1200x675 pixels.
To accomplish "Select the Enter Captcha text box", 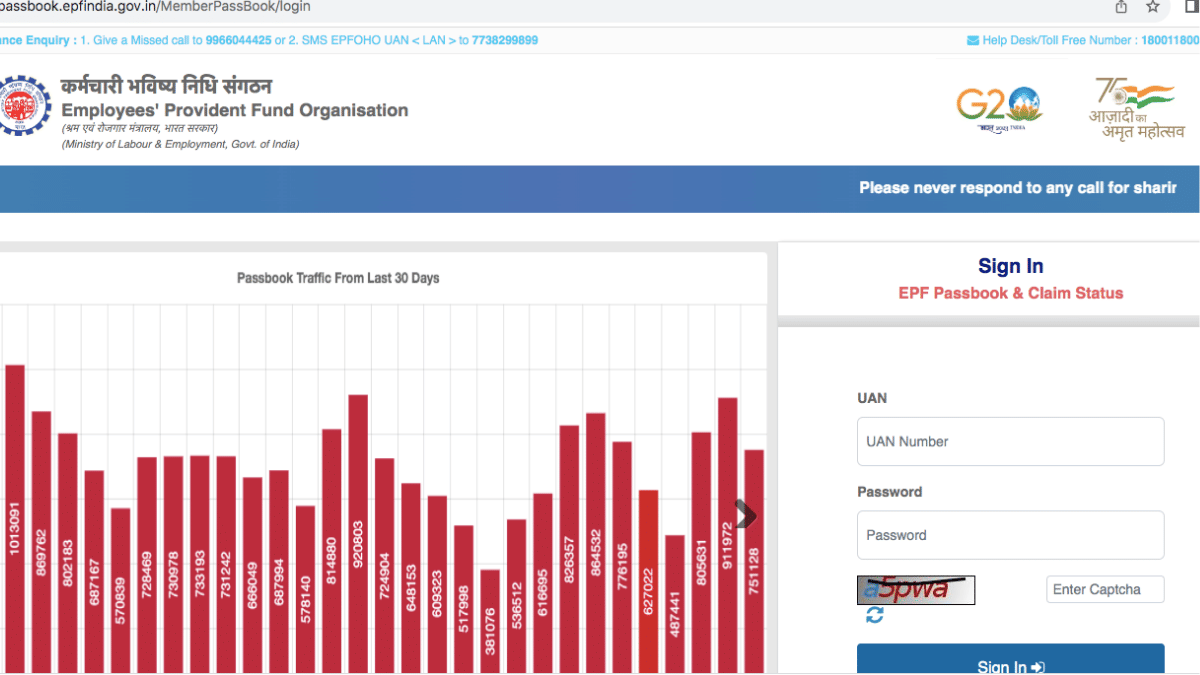I will (x=1105, y=590).
